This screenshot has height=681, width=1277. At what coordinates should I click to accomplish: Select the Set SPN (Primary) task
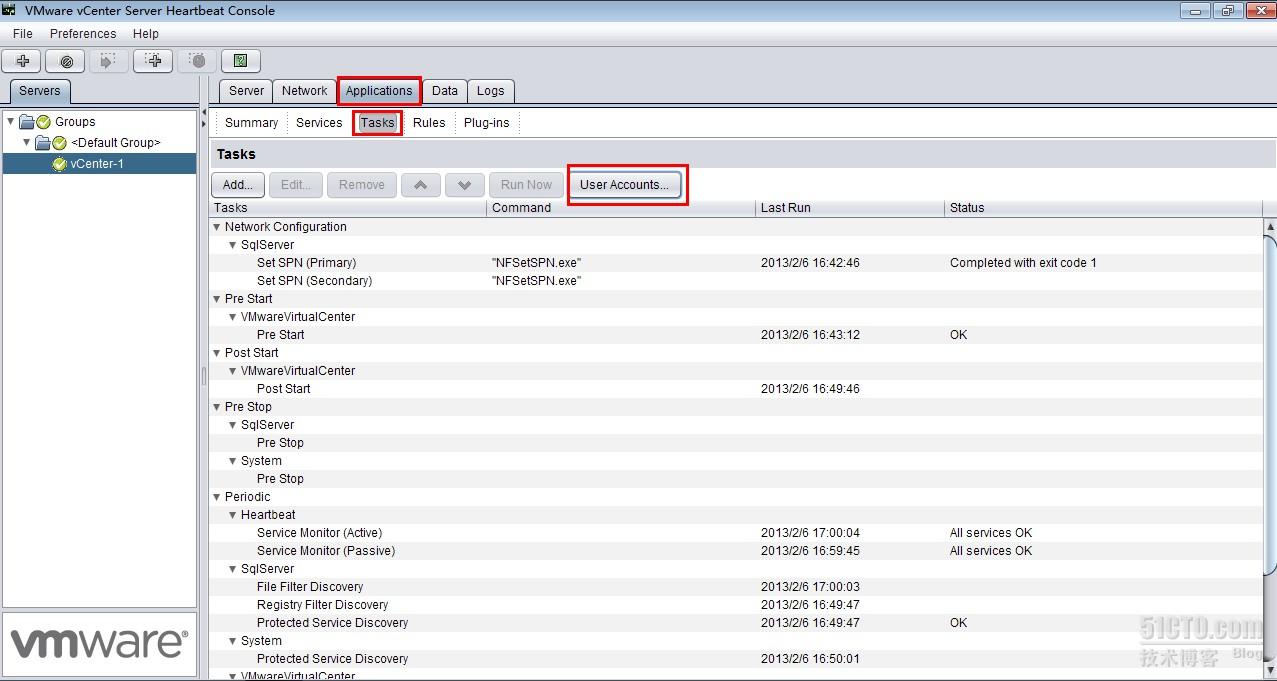736,263
